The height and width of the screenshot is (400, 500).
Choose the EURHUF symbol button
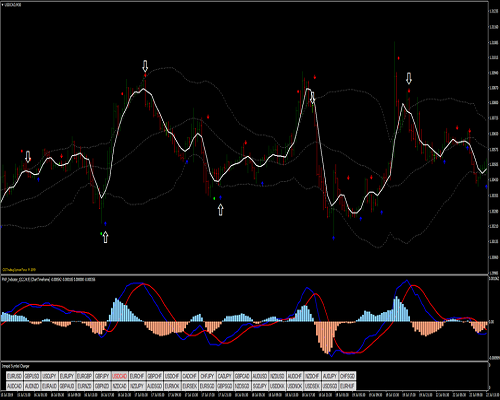pos(347,386)
